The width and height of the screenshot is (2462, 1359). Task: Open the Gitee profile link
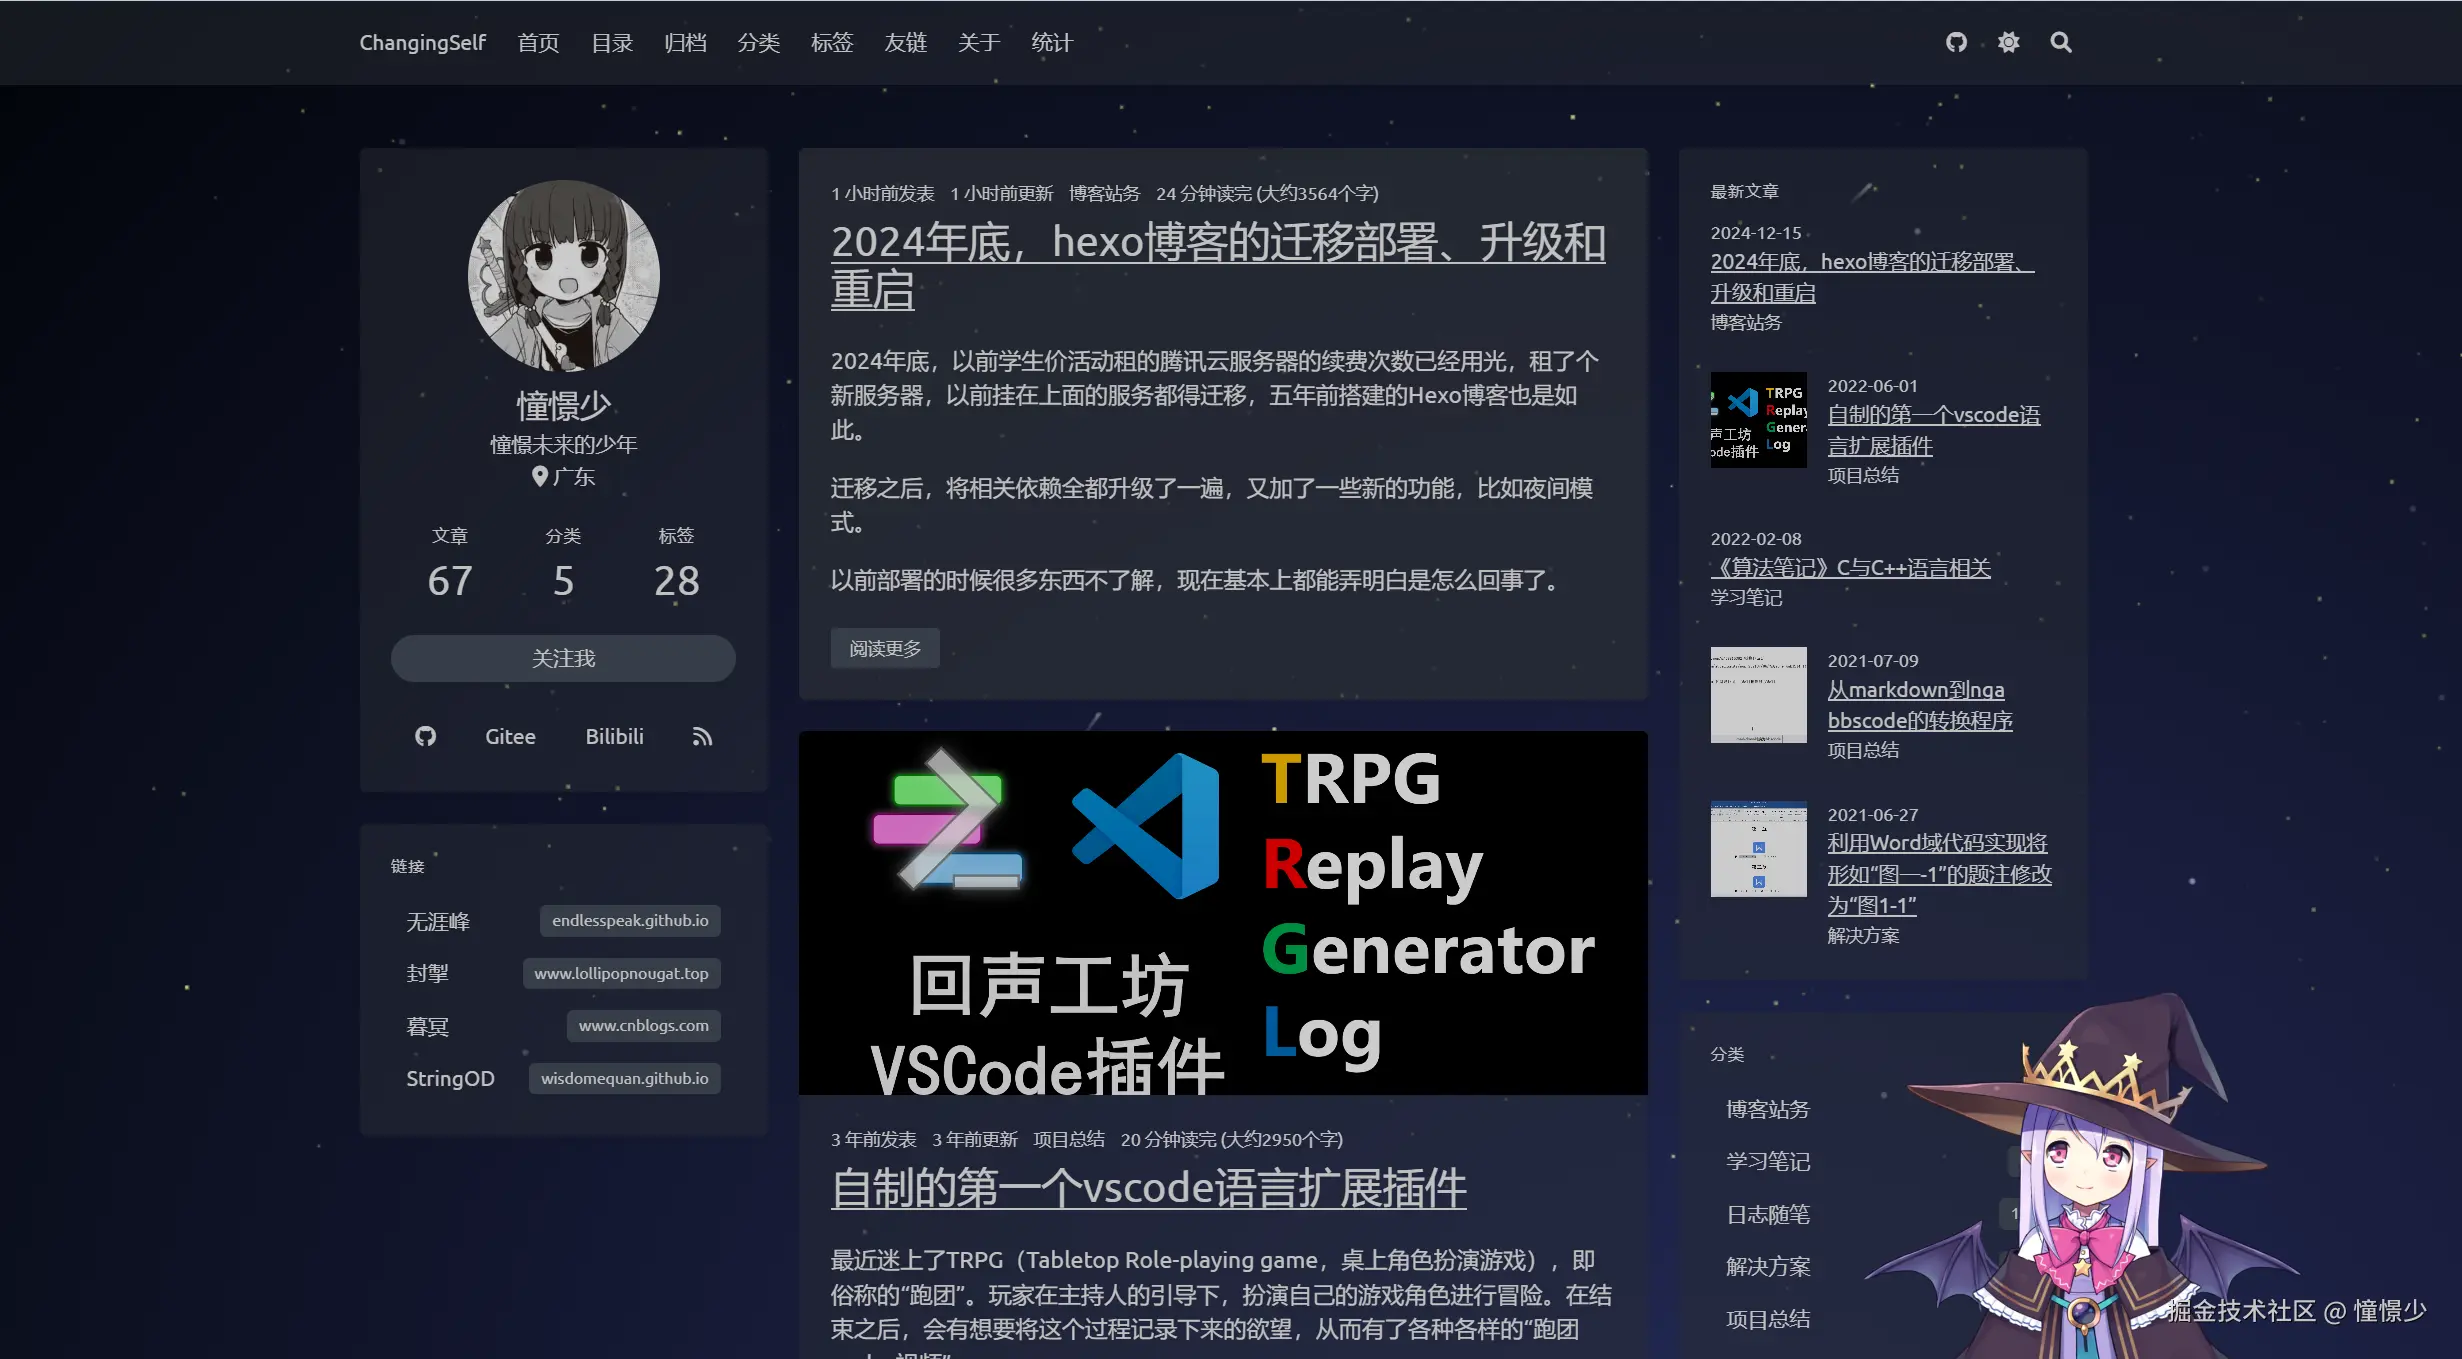pyautogui.click(x=509, y=736)
